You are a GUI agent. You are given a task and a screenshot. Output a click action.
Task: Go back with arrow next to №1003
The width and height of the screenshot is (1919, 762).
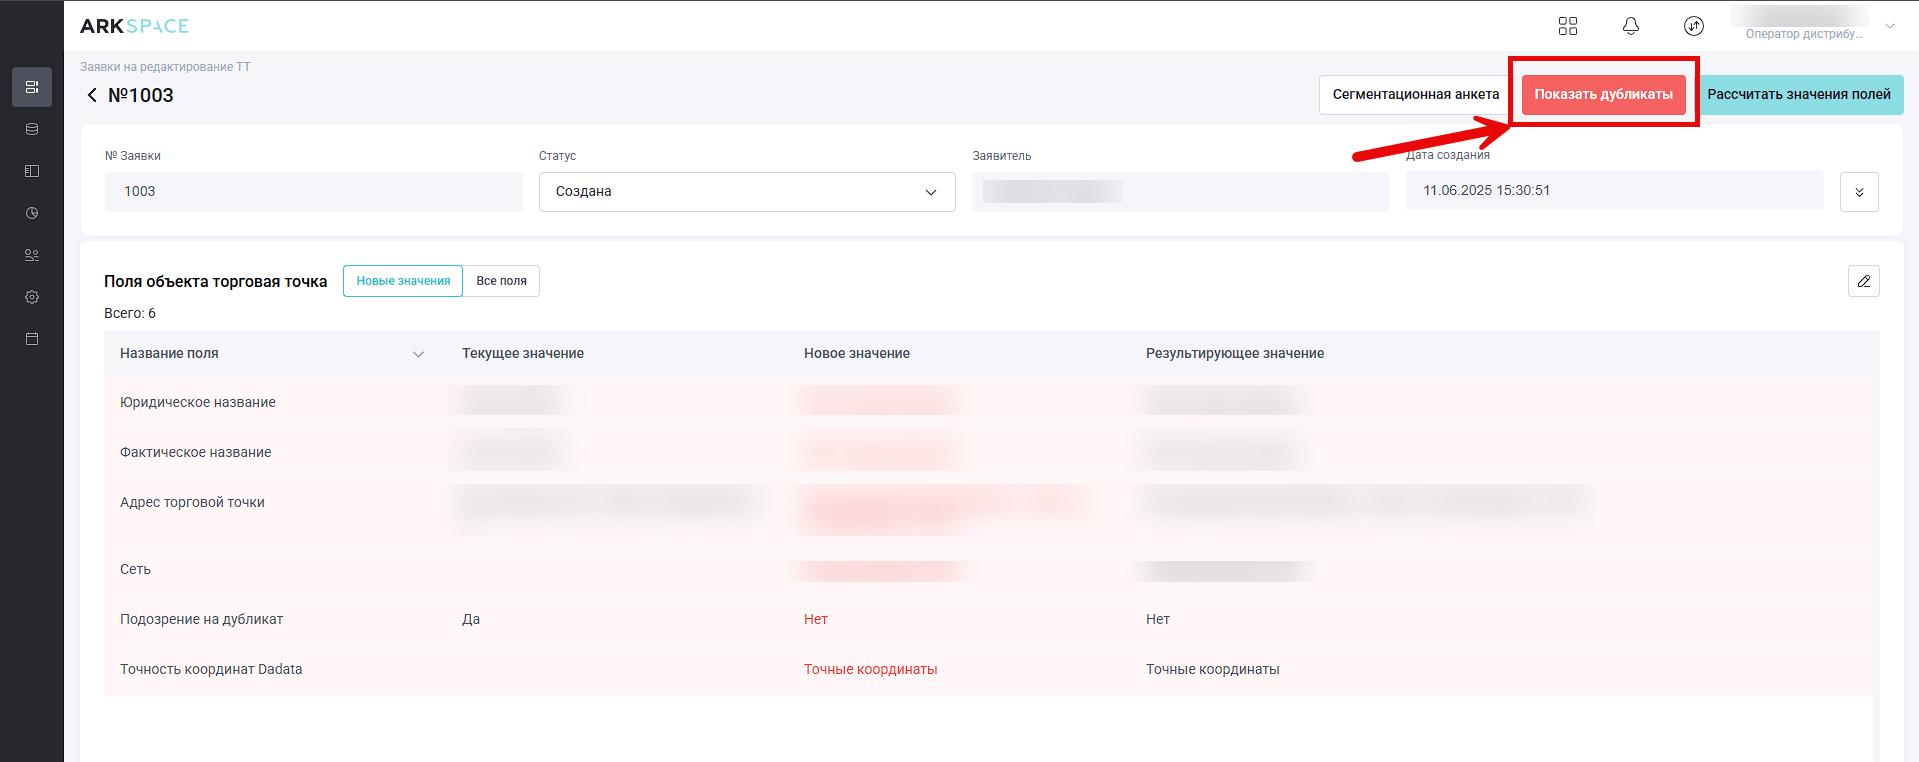click(92, 95)
